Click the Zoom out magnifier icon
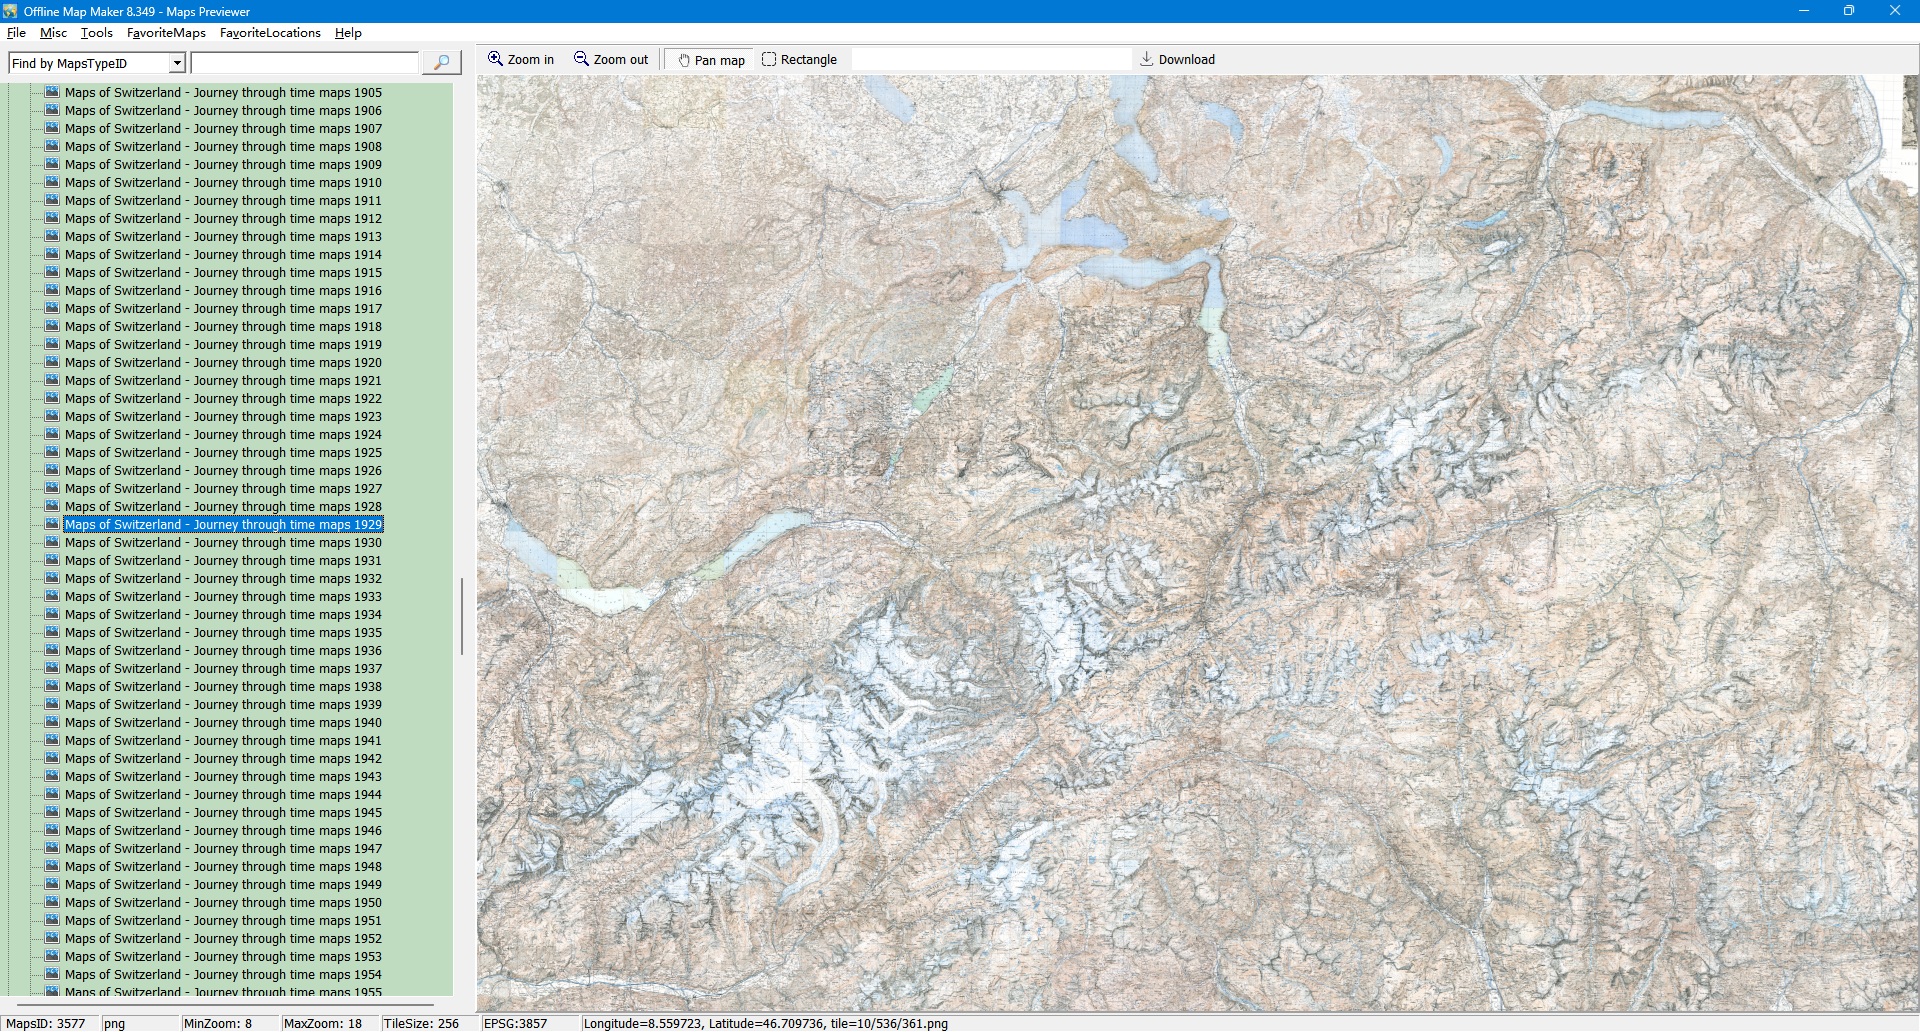The height and width of the screenshot is (1032, 1920). point(581,59)
